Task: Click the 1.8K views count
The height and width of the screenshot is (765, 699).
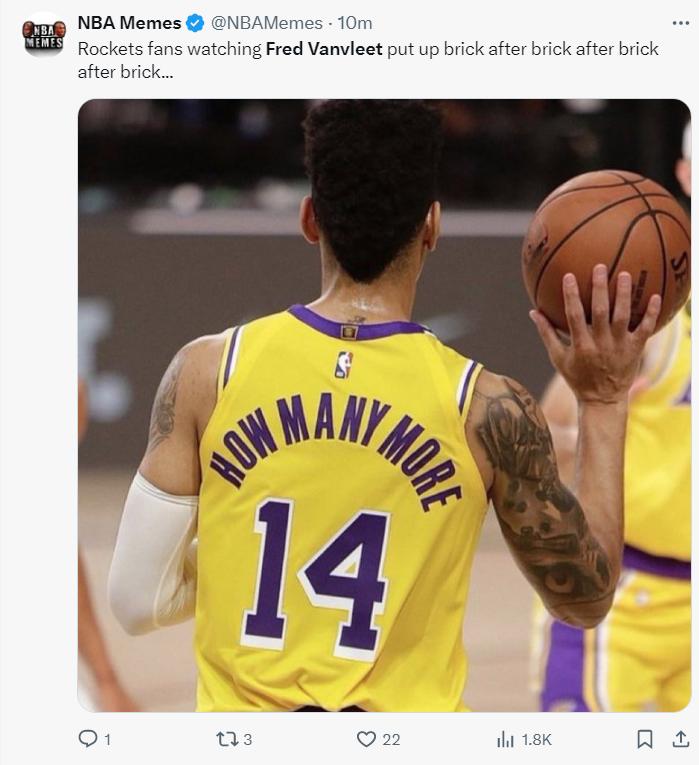Action: point(537,740)
